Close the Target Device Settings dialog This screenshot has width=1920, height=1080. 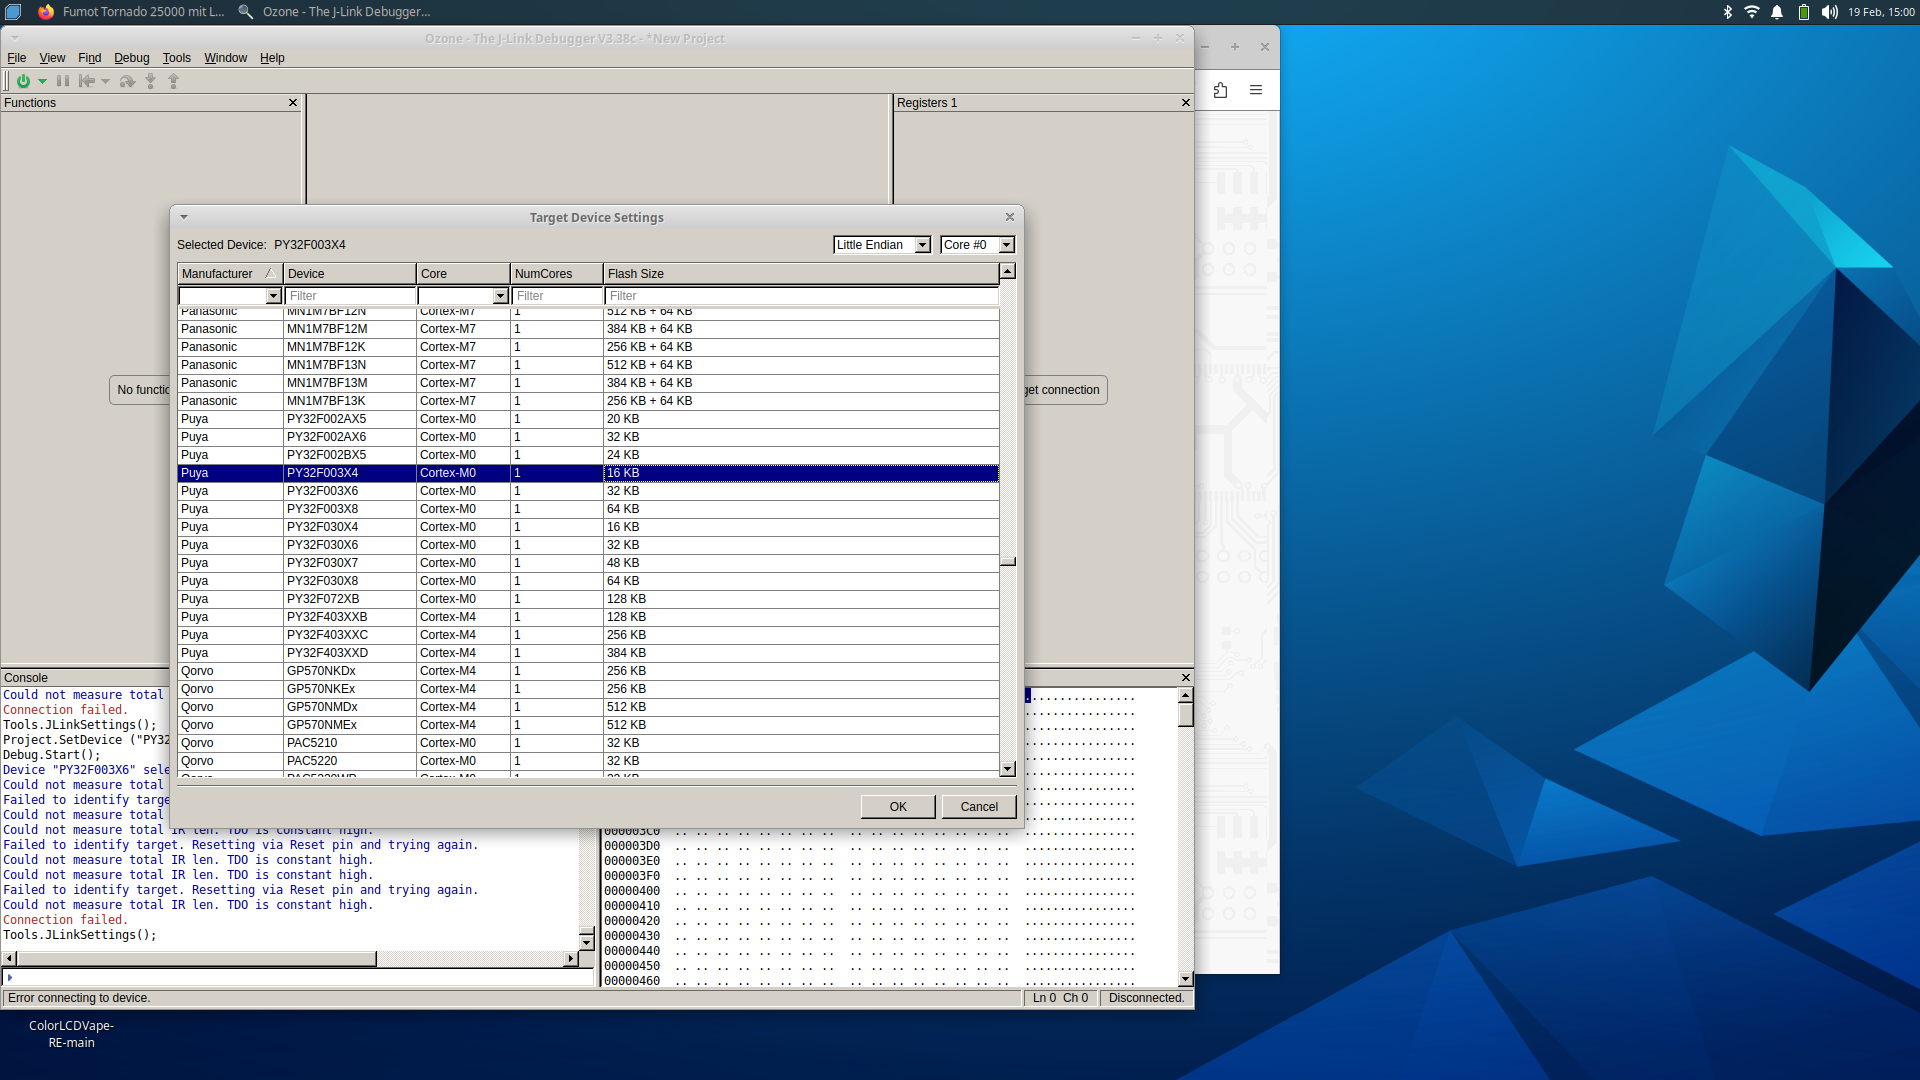click(x=1010, y=217)
